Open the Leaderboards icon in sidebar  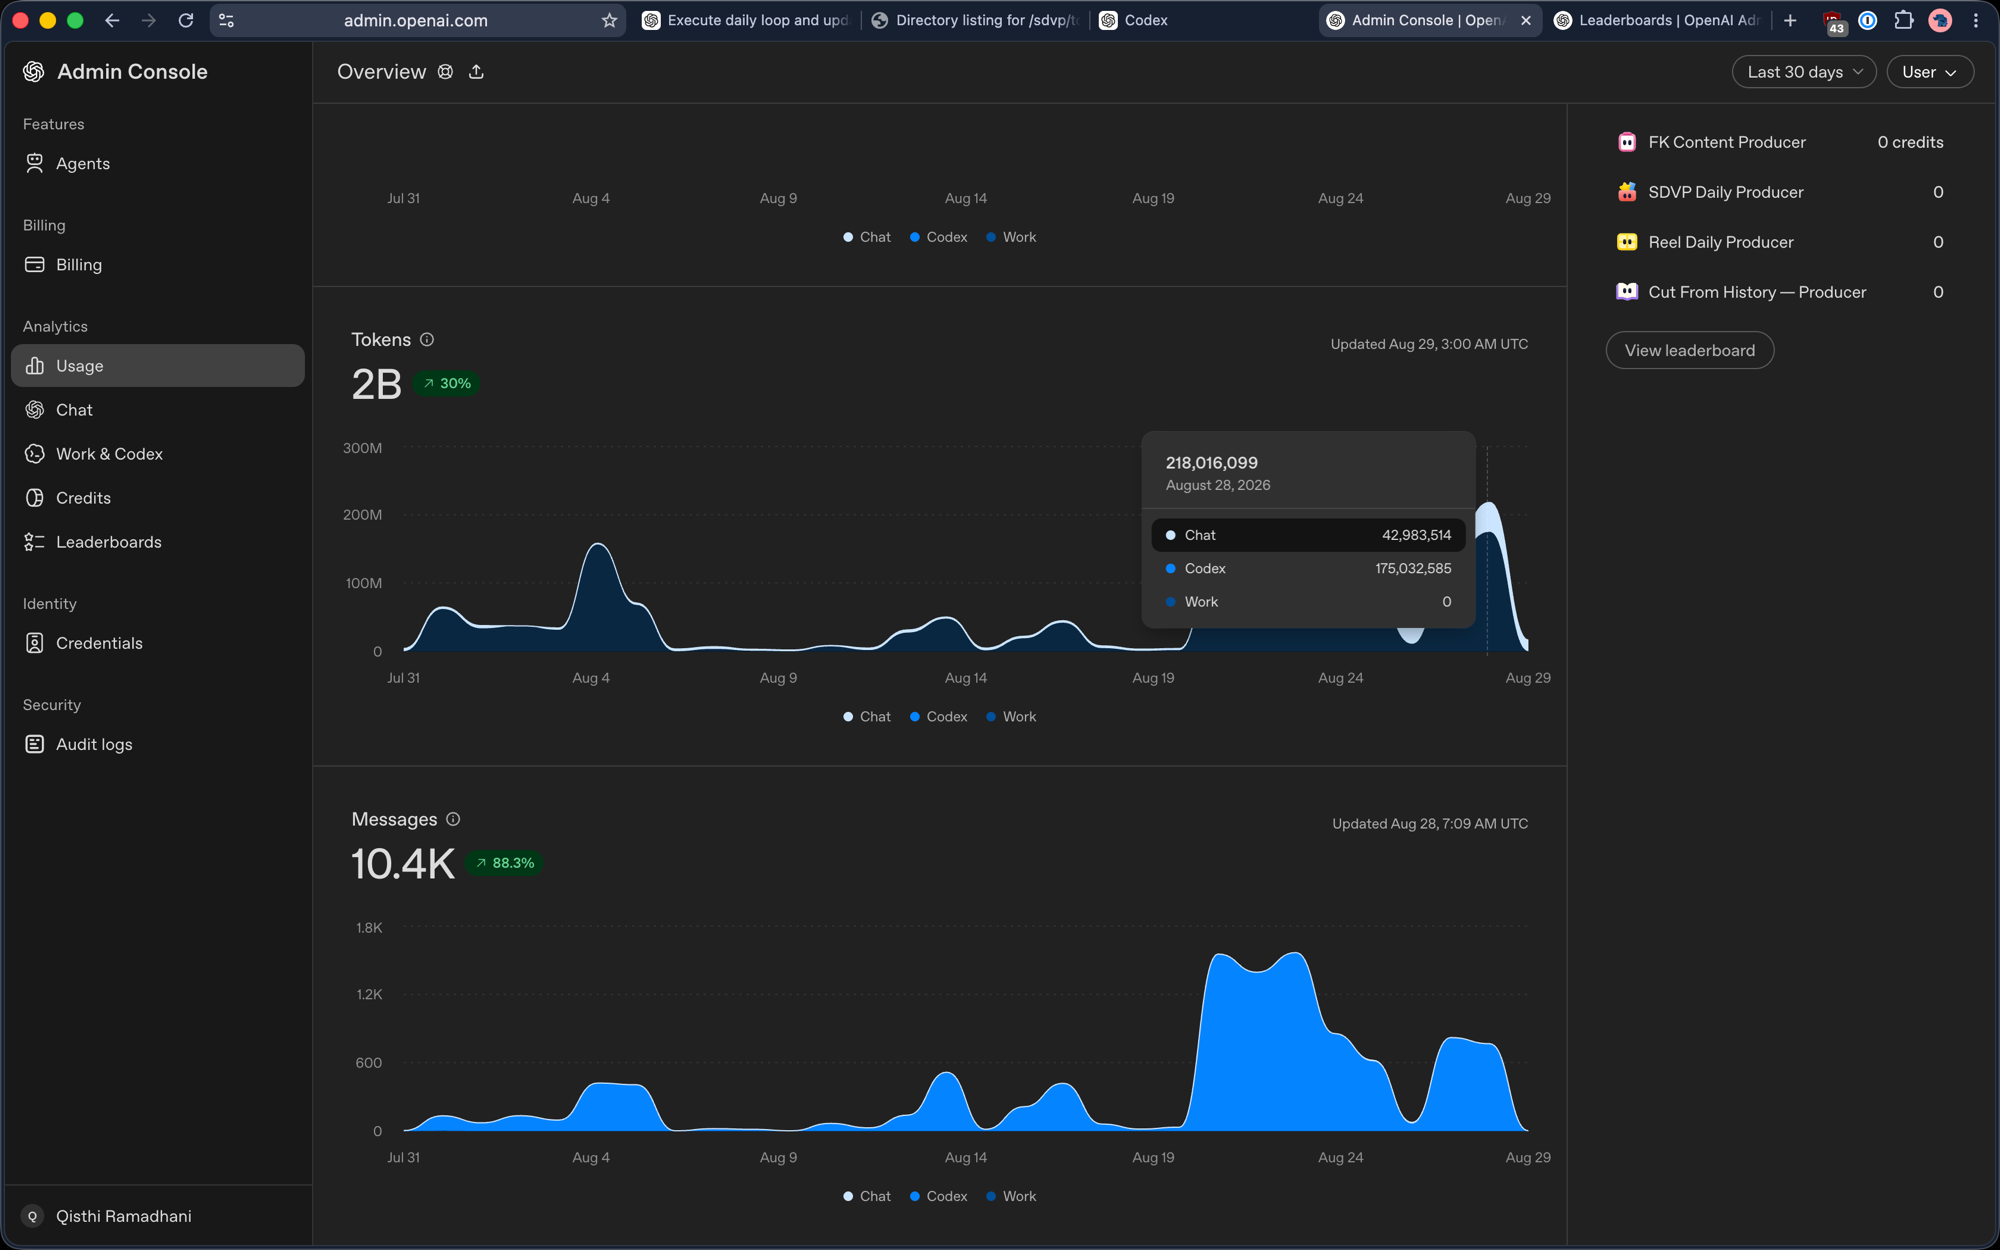click(35, 542)
